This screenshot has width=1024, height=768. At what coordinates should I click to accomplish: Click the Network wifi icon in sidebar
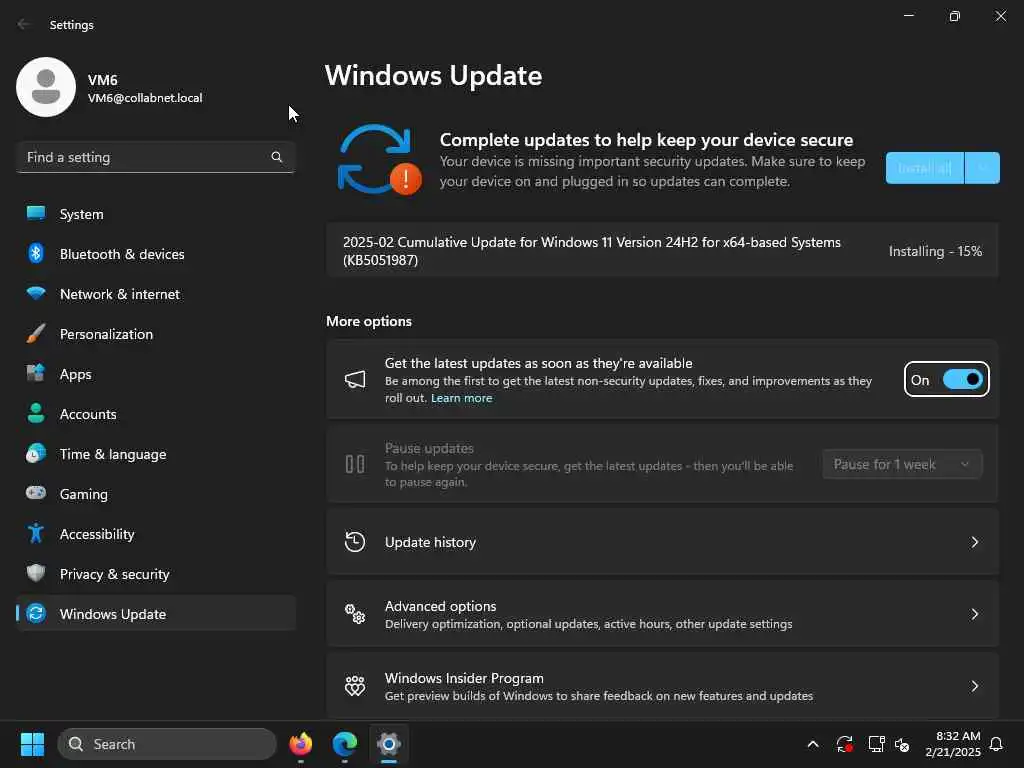coord(36,293)
